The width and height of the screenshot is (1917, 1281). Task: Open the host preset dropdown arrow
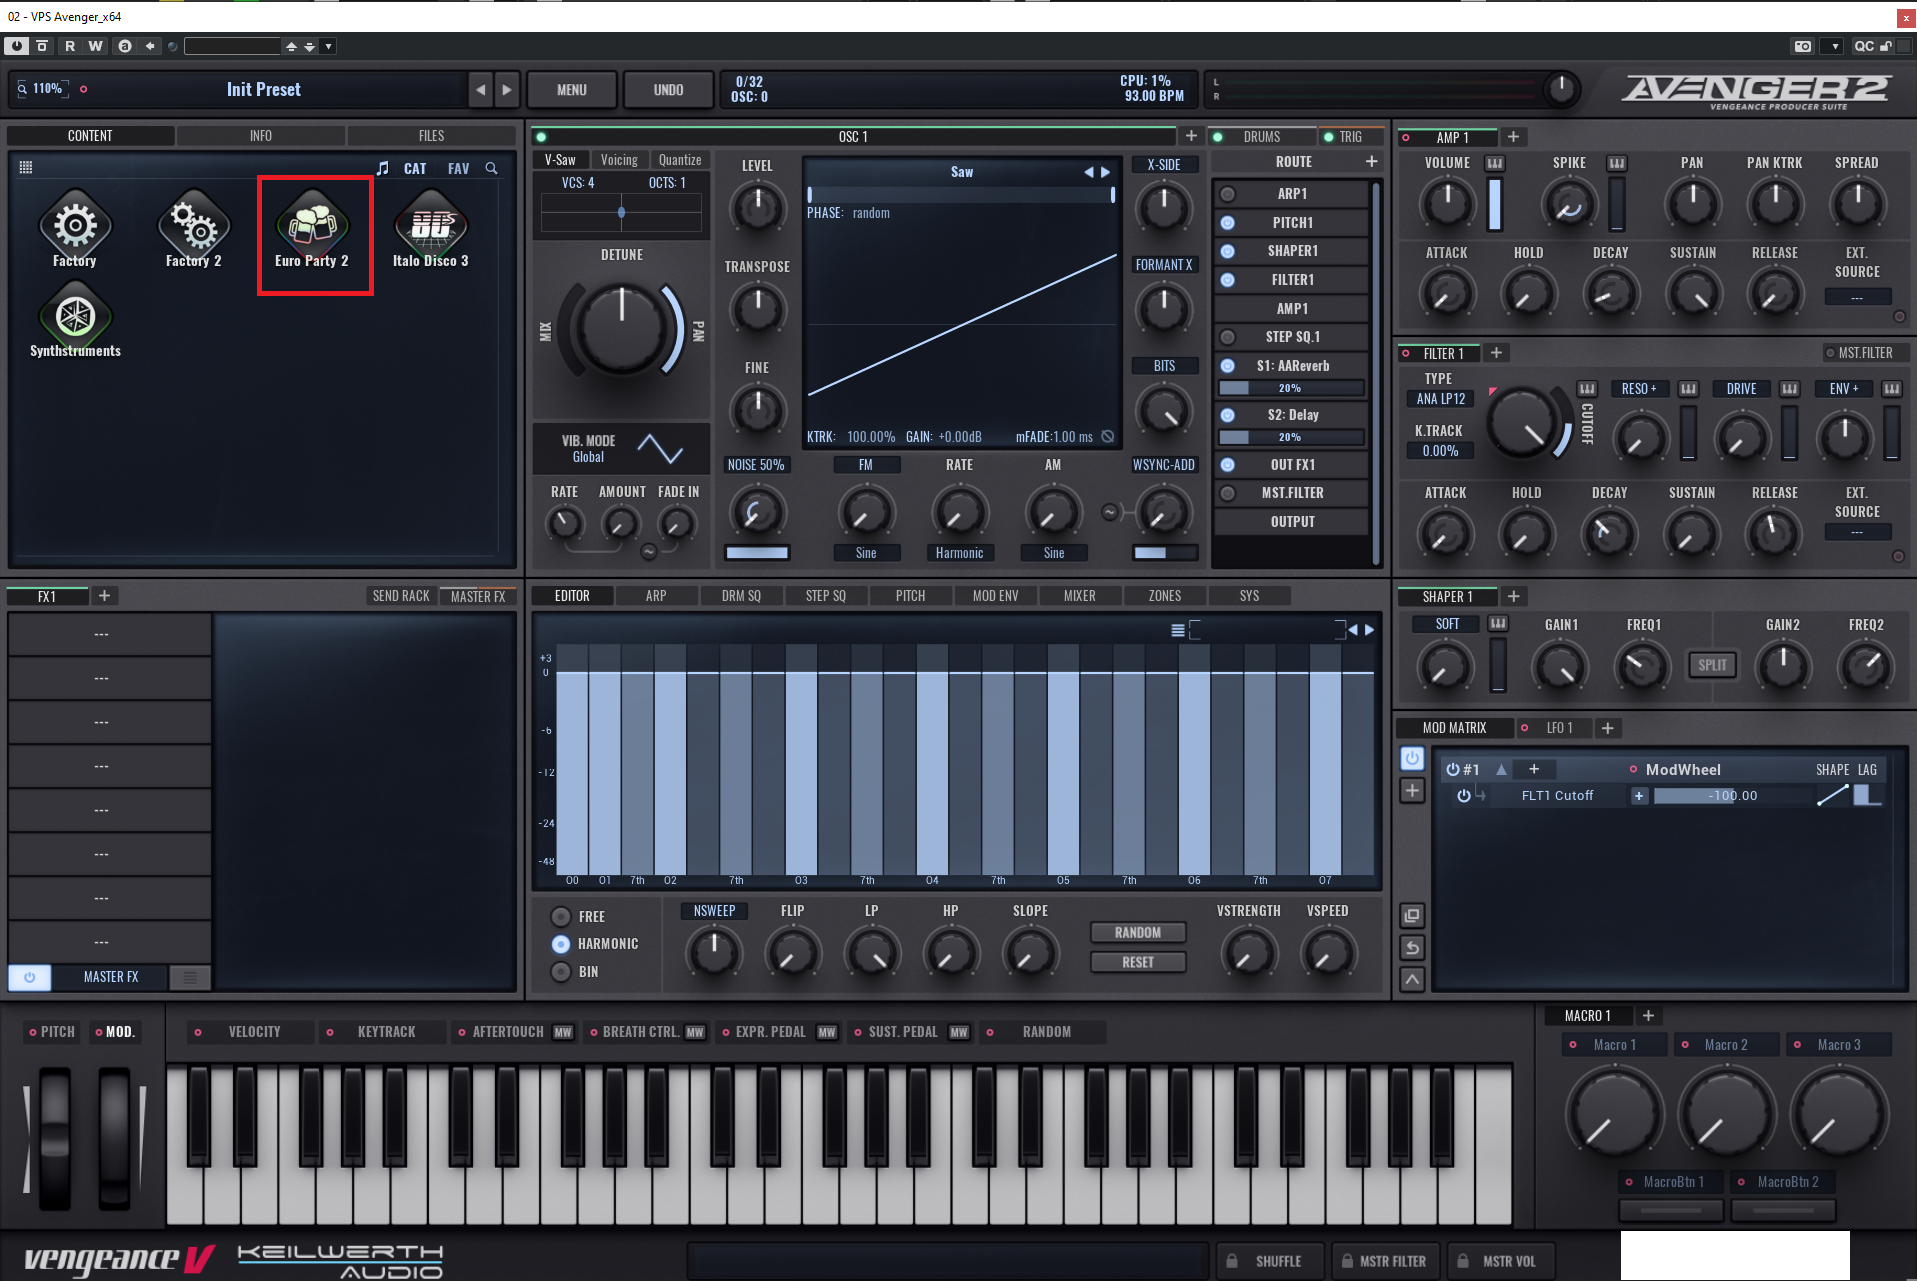tap(329, 46)
